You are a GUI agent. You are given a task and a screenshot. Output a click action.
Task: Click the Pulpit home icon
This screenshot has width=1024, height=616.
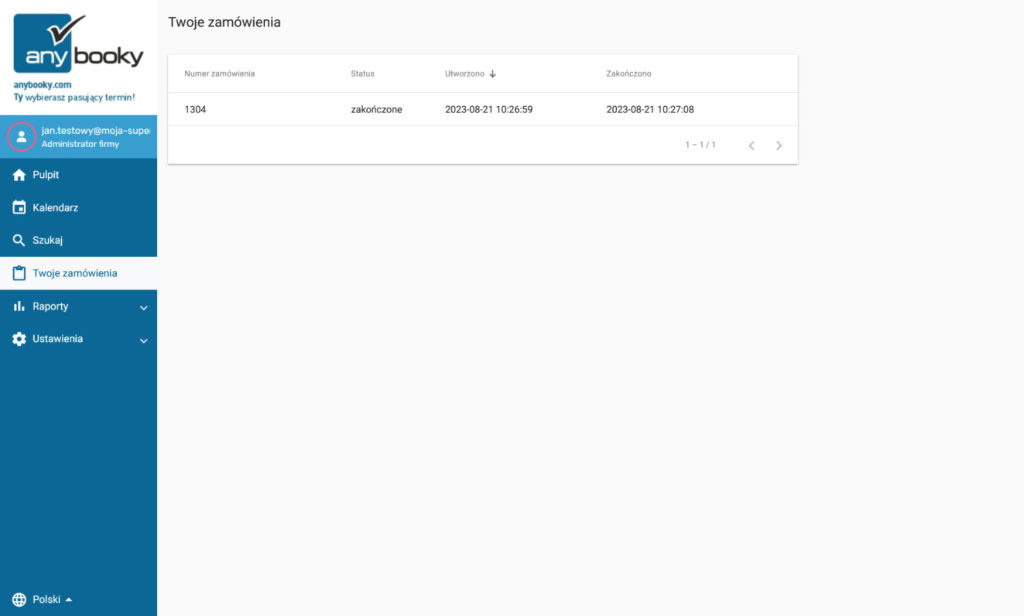point(19,175)
